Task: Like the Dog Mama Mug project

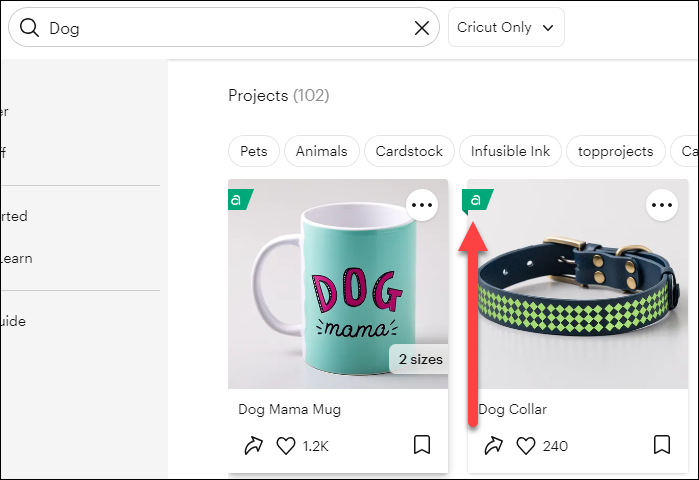Action: (286, 445)
